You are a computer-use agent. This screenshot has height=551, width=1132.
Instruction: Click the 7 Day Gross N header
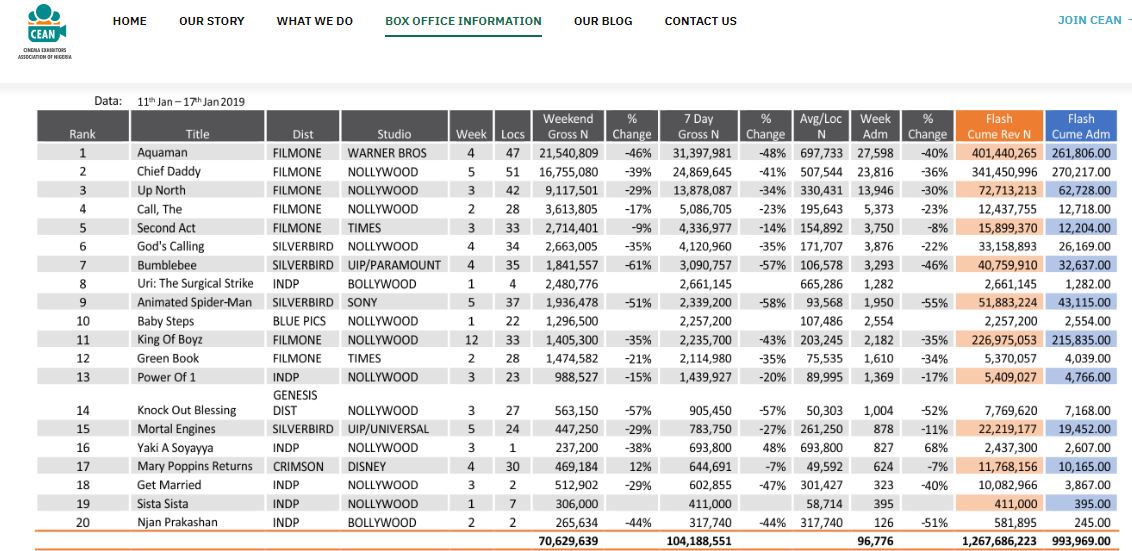(699, 126)
